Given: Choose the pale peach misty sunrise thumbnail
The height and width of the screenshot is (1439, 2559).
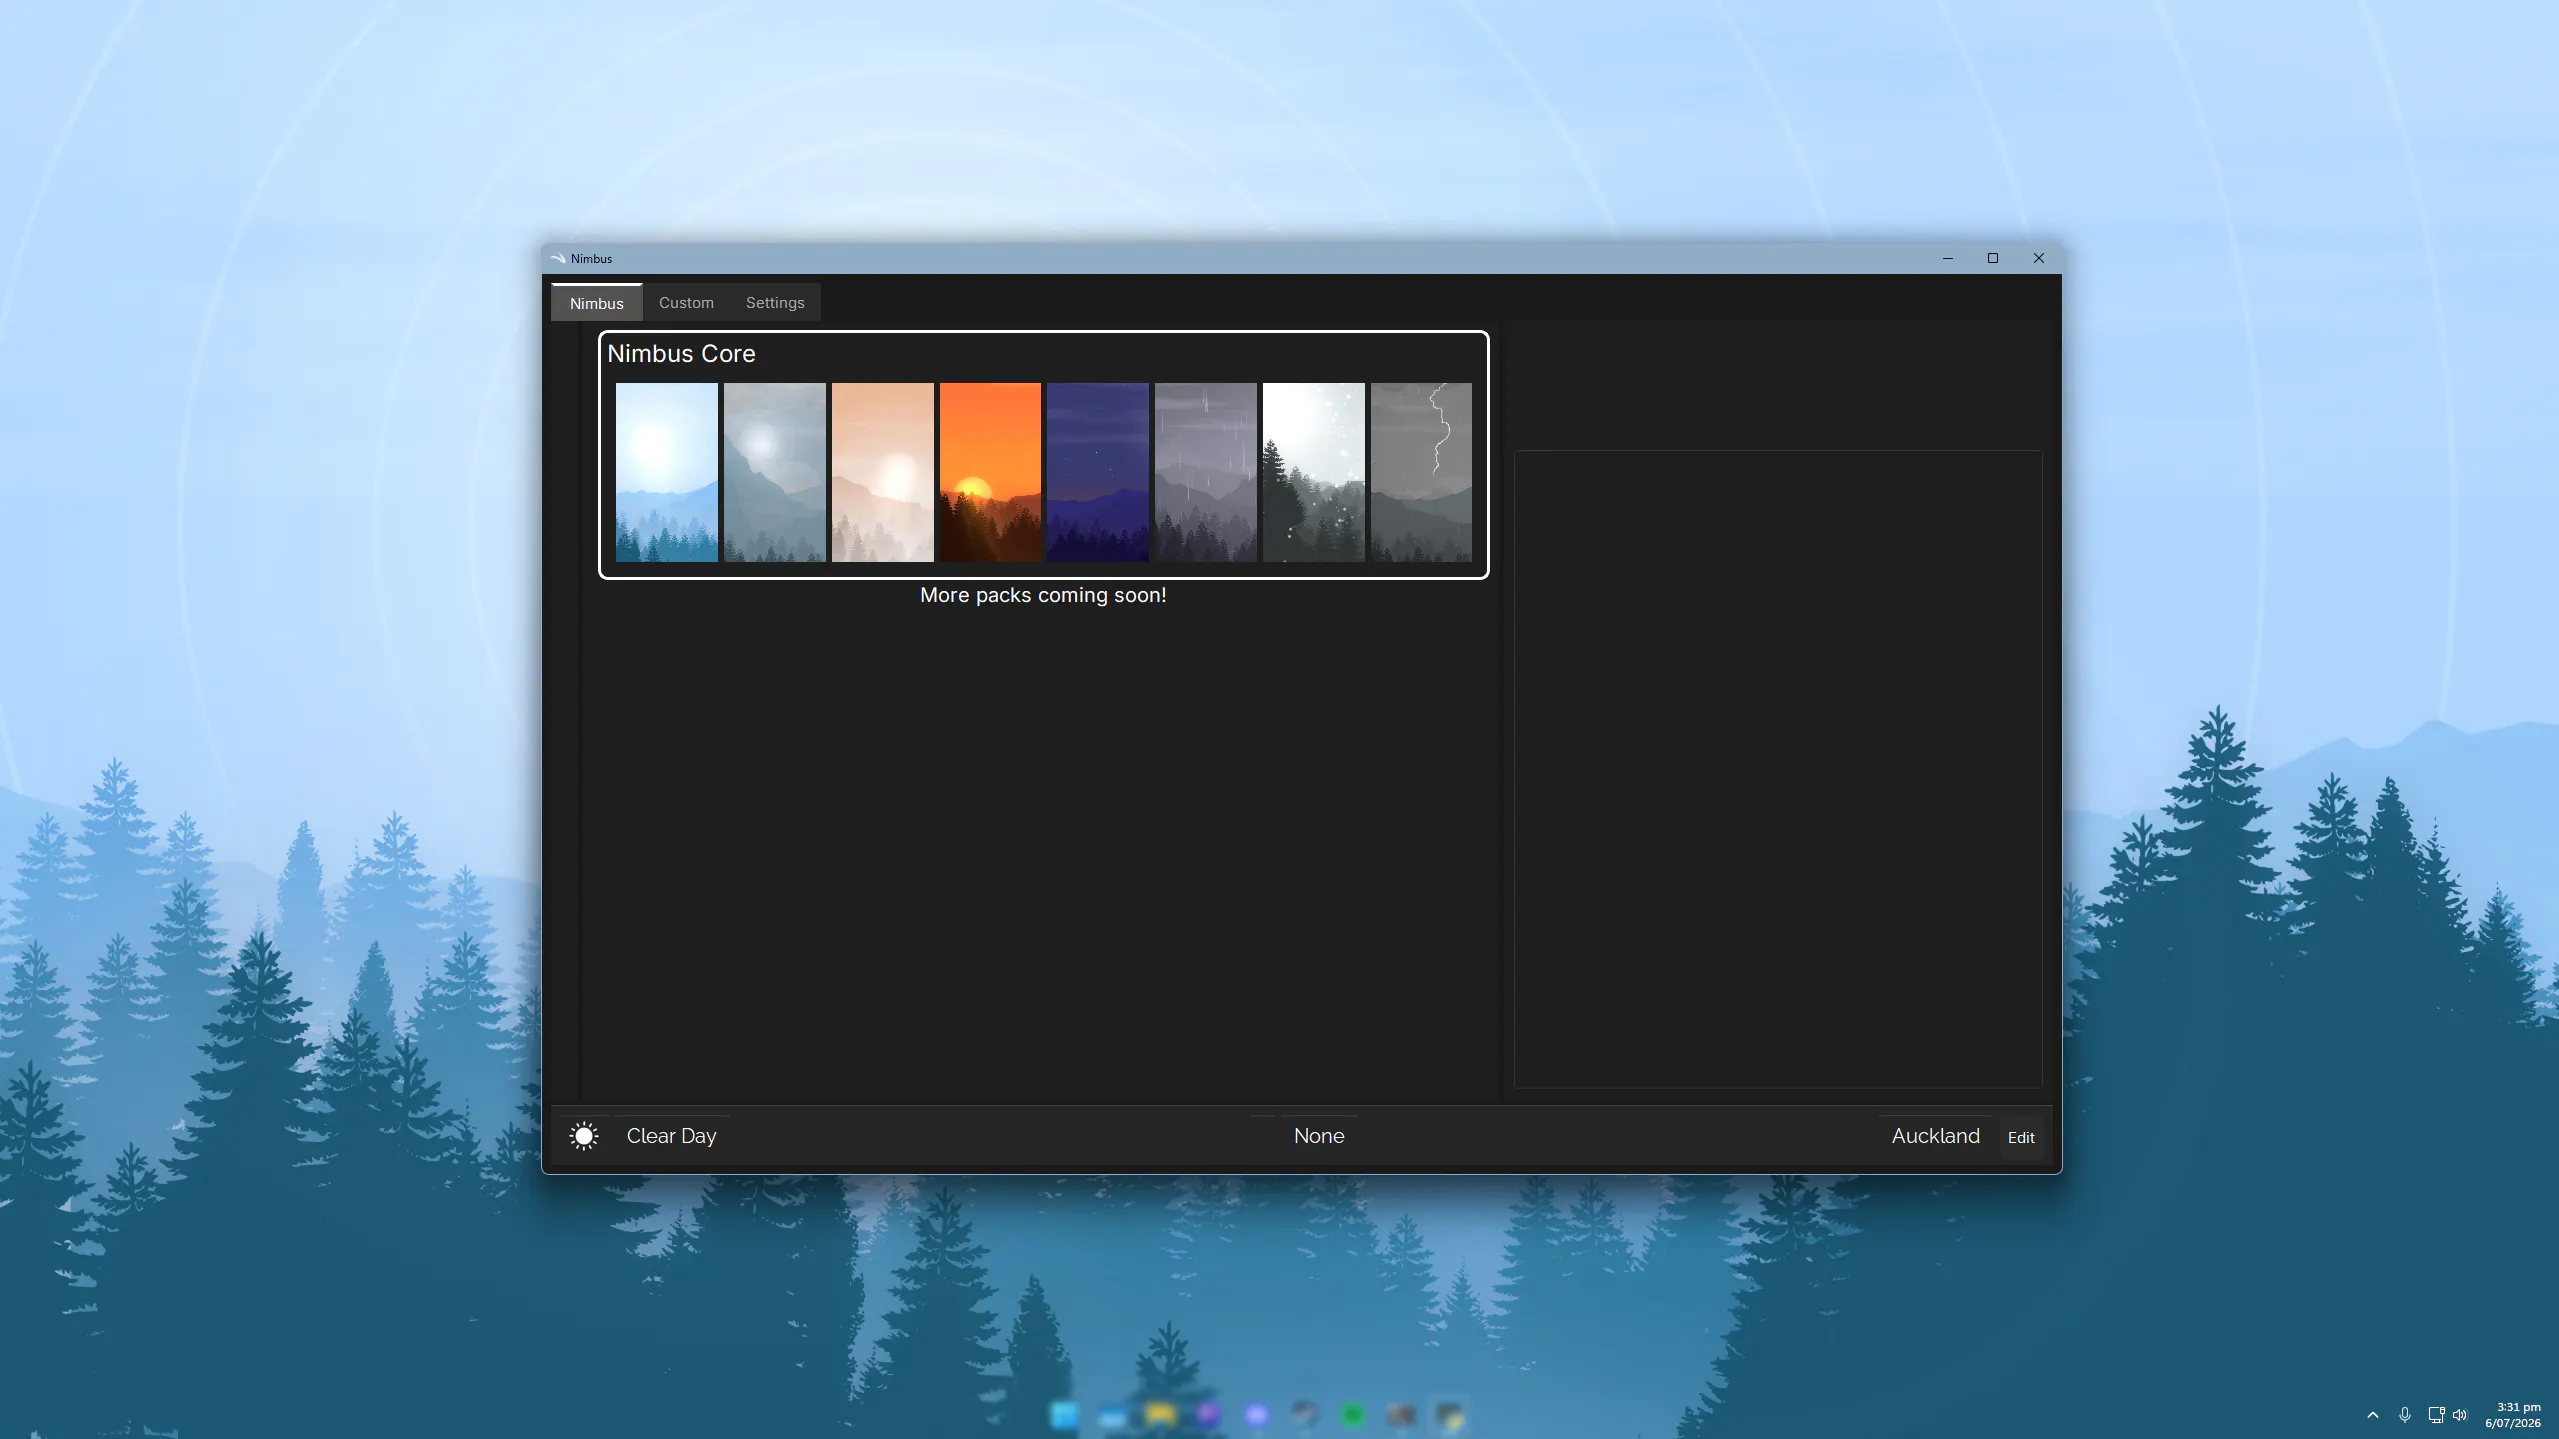Looking at the screenshot, I should (883, 472).
